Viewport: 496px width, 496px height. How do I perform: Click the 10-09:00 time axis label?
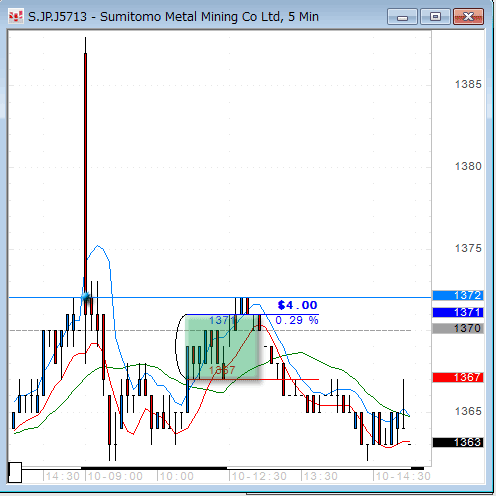(x=115, y=476)
